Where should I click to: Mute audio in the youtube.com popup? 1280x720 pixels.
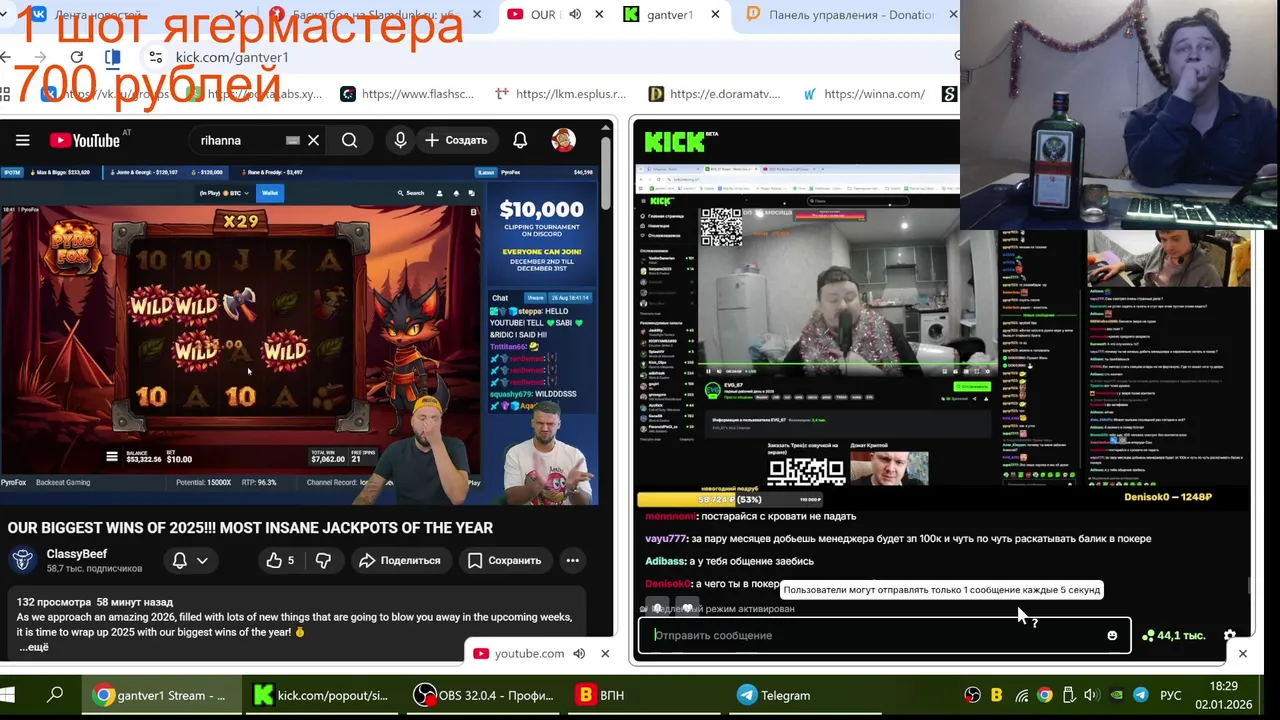pyautogui.click(x=578, y=654)
